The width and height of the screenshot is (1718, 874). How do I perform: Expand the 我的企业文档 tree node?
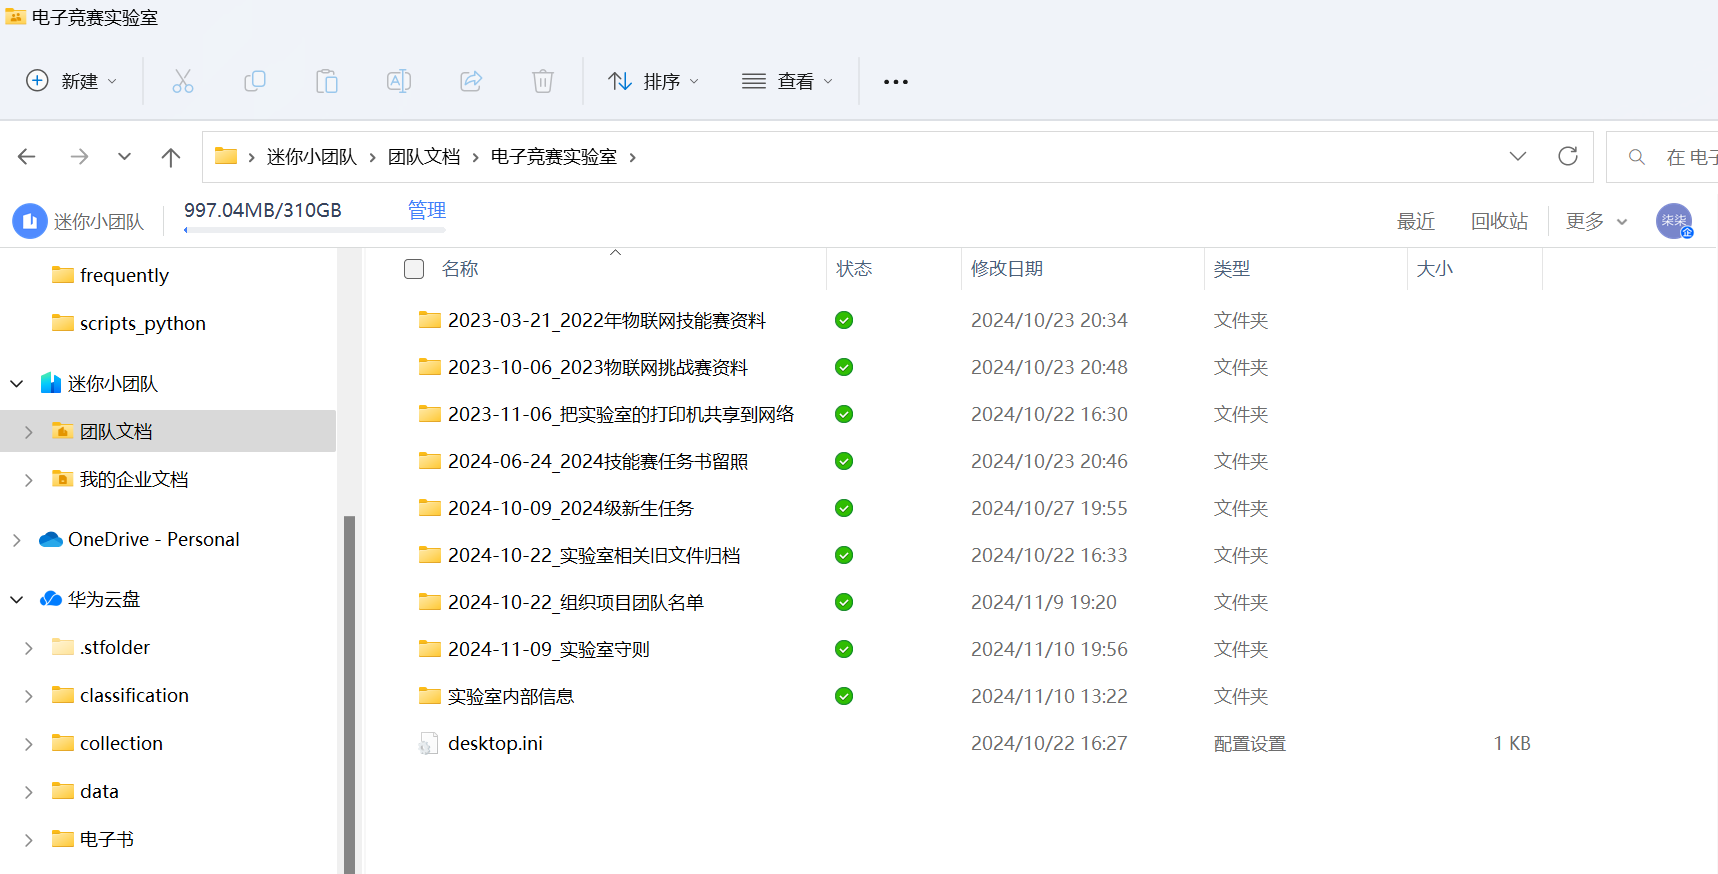coord(29,480)
